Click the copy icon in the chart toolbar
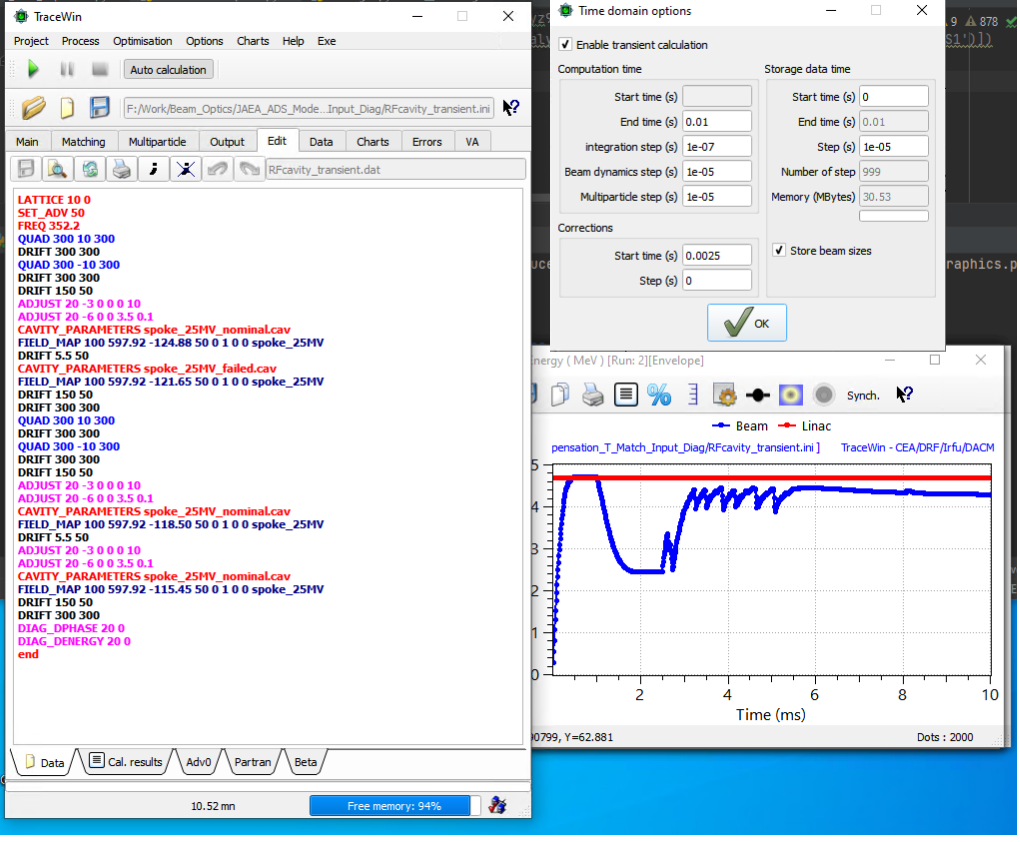The width and height of the screenshot is (1020, 842). point(561,395)
